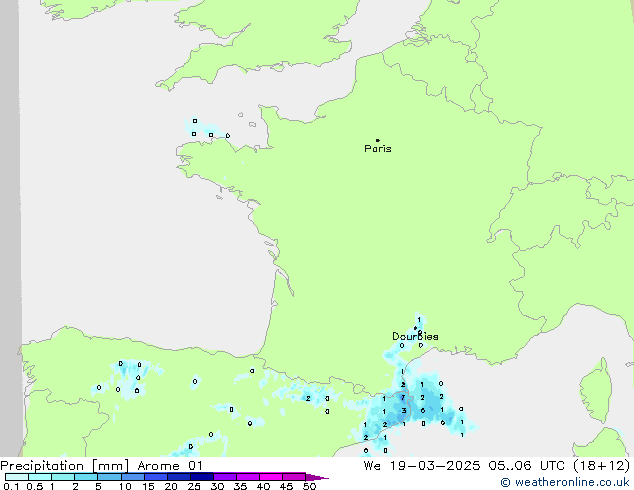
Task: Select the lightest 0.1–0.5 mm legend swatch
Action: click(x=17, y=477)
